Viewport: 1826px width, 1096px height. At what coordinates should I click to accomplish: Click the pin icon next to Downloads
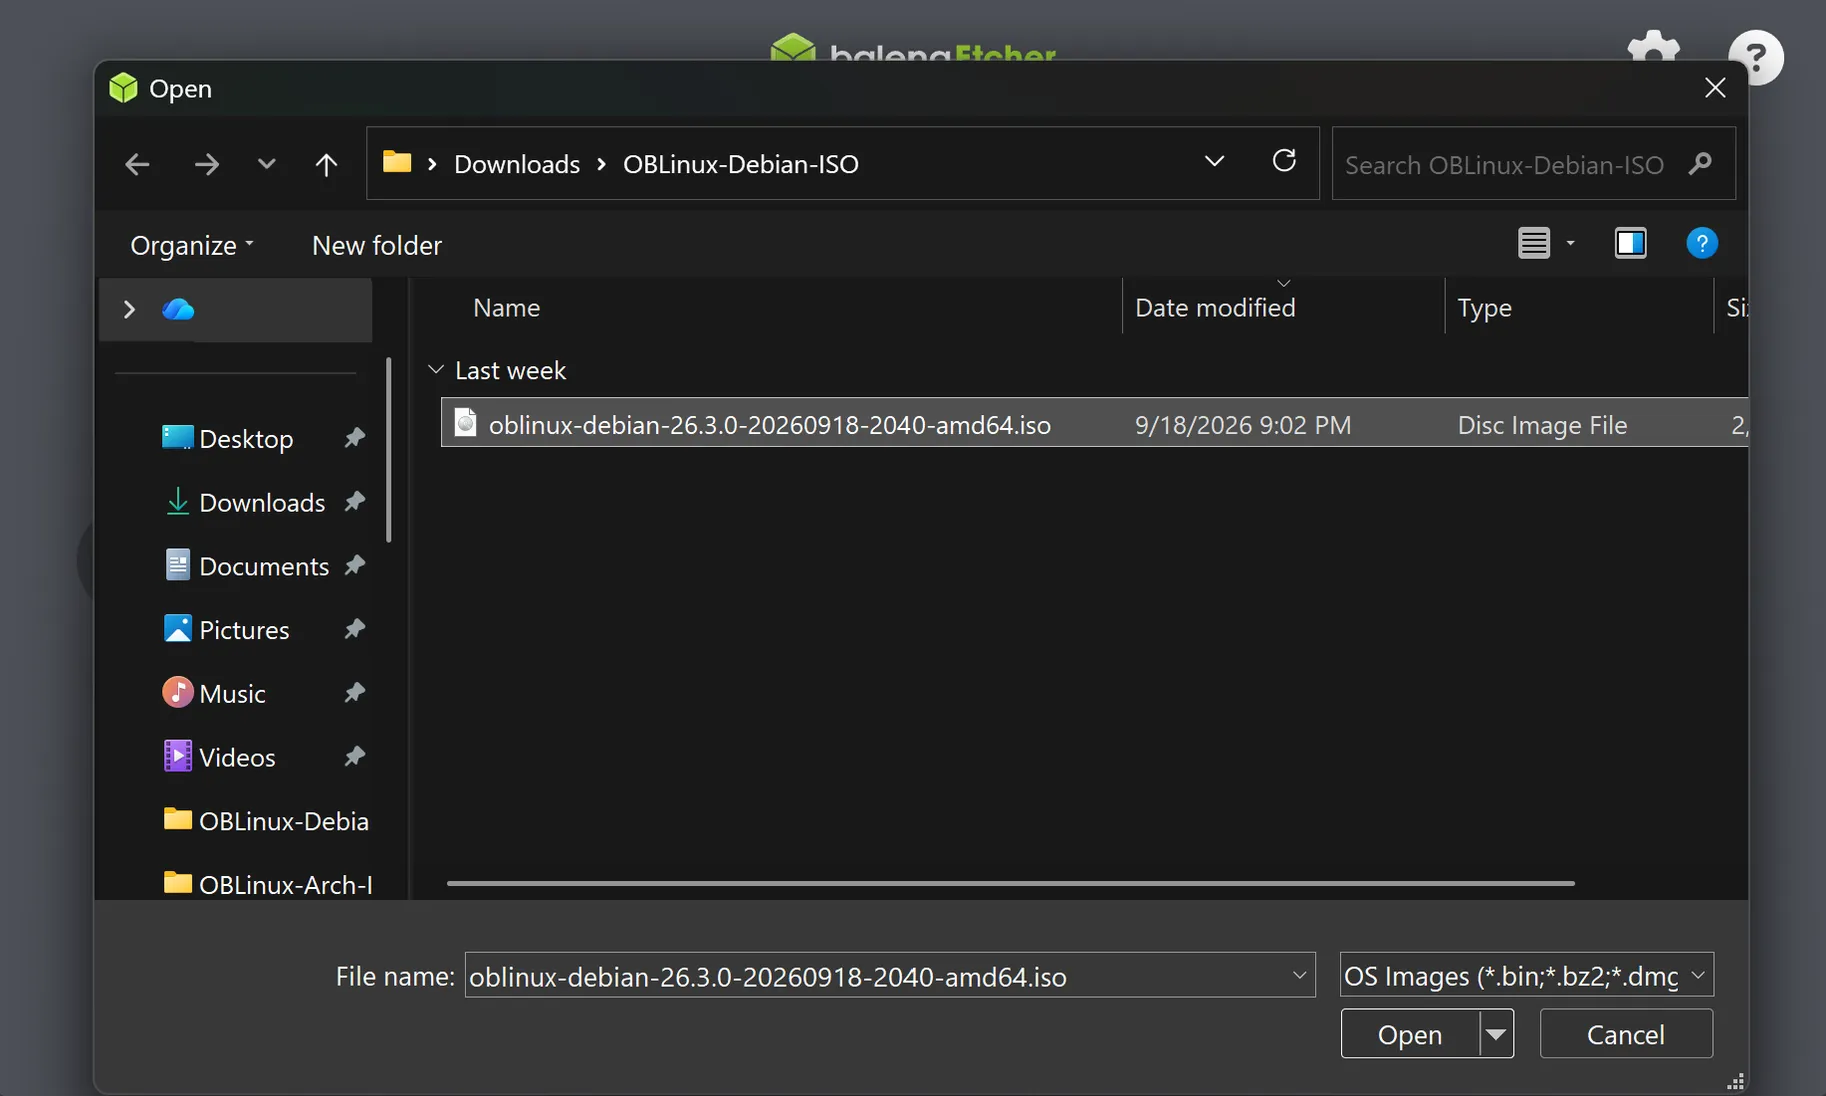click(354, 501)
